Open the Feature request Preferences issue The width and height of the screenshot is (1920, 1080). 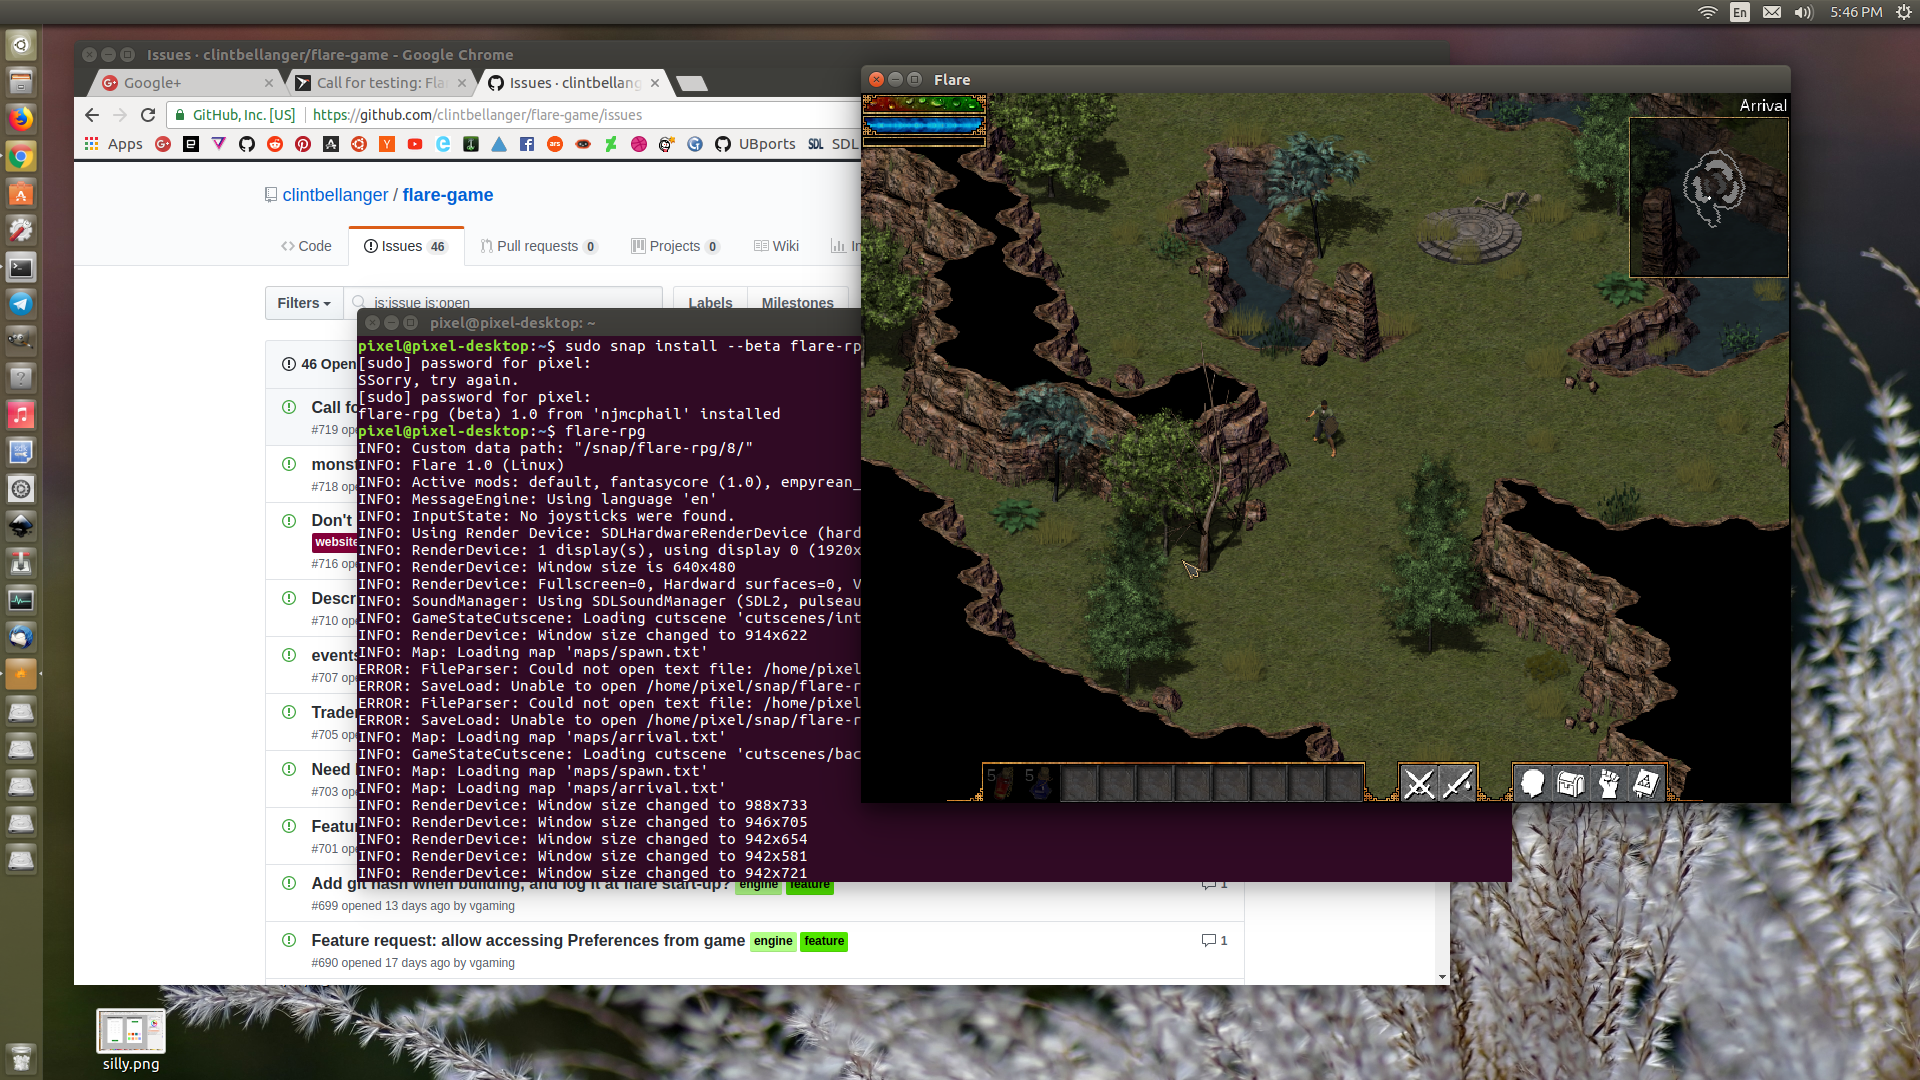pos(527,940)
